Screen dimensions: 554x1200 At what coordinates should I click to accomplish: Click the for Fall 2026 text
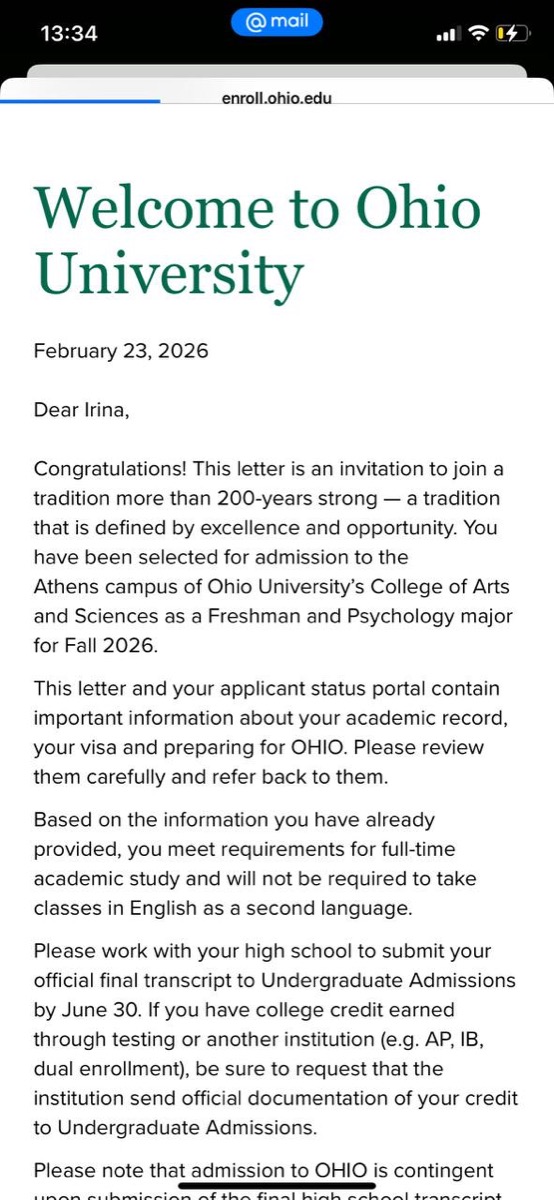click(x=96, y=645)
